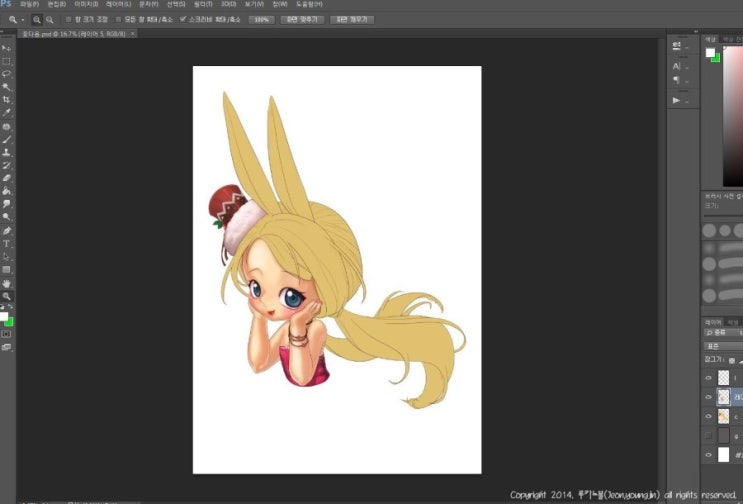Select the Healing Brush tool
The height and width of the screenshot is (504, 743).
pyautogui.click(x=6, y=127)
